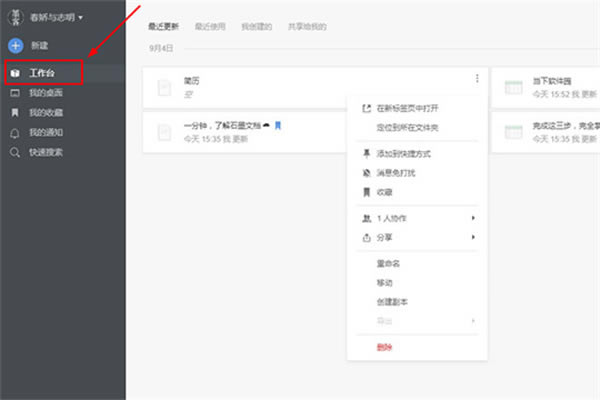600x400 pixels.
Task: Expand the 分享 submenu arrow
Action: coord(472,237)
